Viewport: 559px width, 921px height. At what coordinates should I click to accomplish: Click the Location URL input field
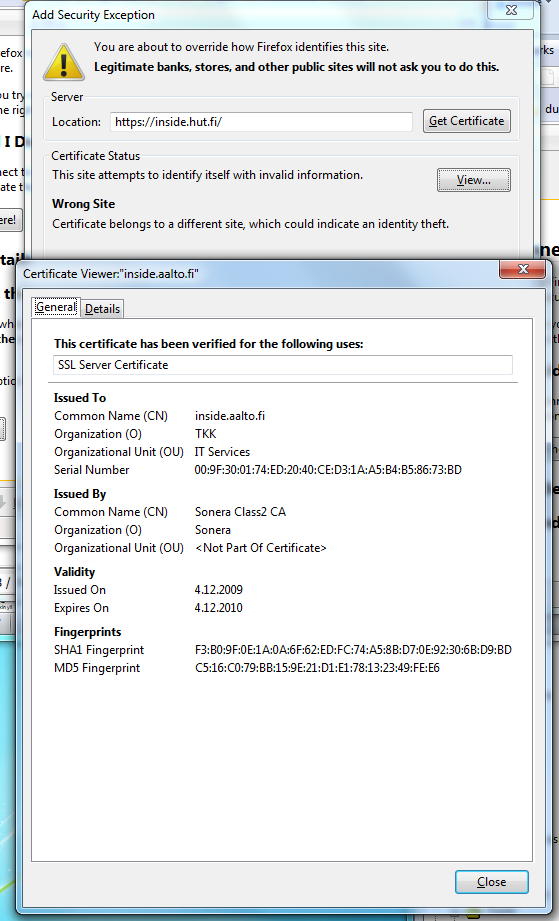261,122
